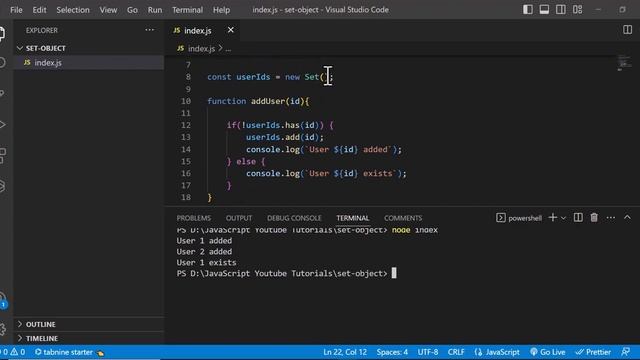Viewport: 640px width, 360px height.
Task: Open Run and Debug activity icon
Action: click(2, 124)
